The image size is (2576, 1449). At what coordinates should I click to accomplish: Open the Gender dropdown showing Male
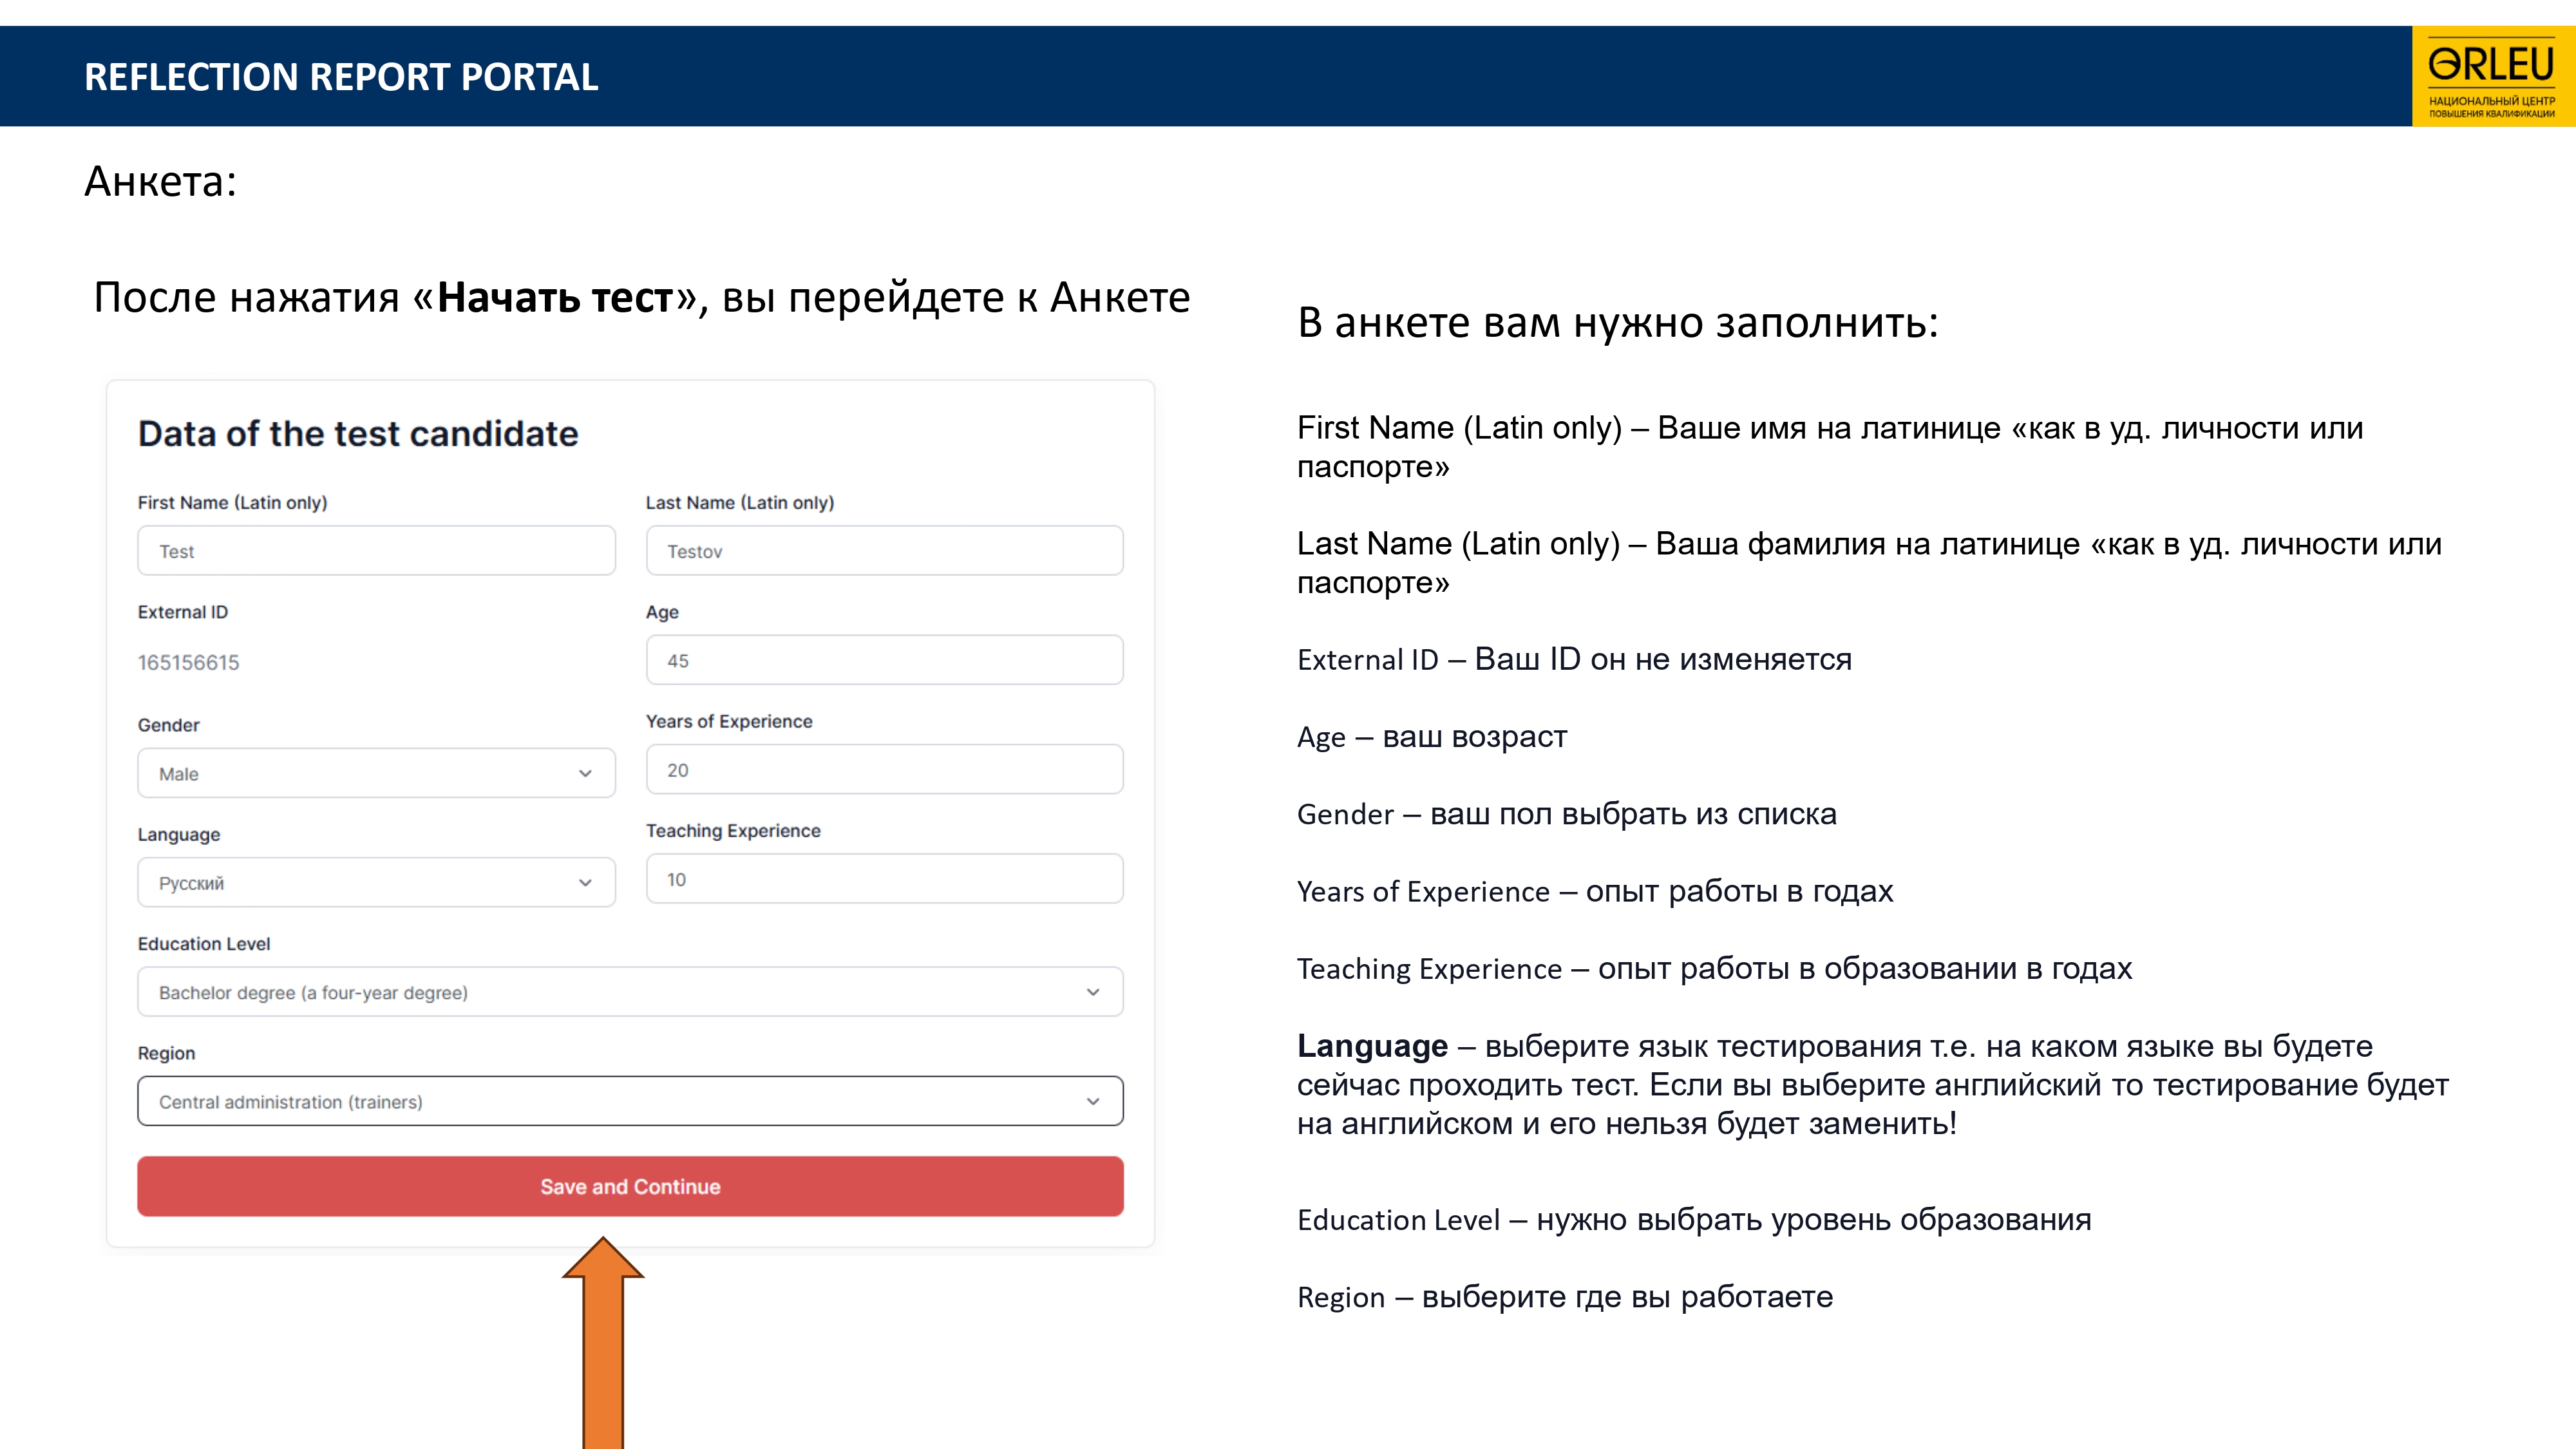tap(375, 773)
